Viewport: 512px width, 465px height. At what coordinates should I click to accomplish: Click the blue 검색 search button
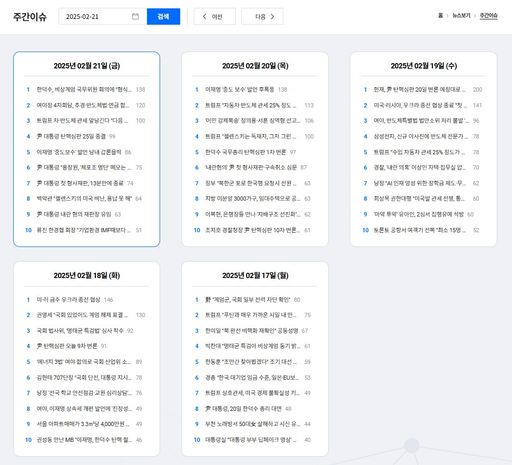point(163,16)
